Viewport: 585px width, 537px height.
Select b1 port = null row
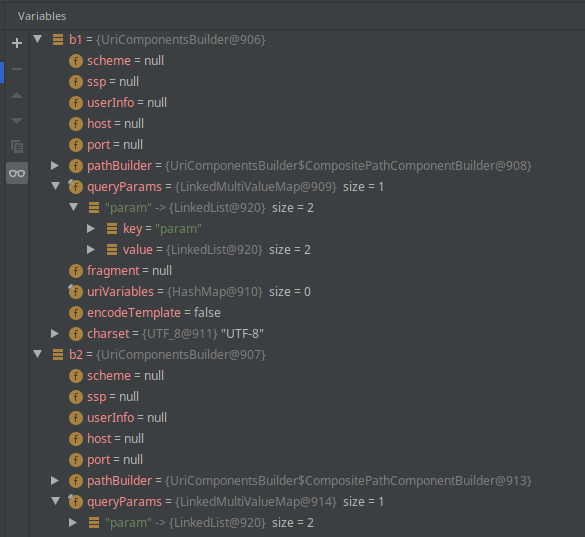(x=307, y=145)
